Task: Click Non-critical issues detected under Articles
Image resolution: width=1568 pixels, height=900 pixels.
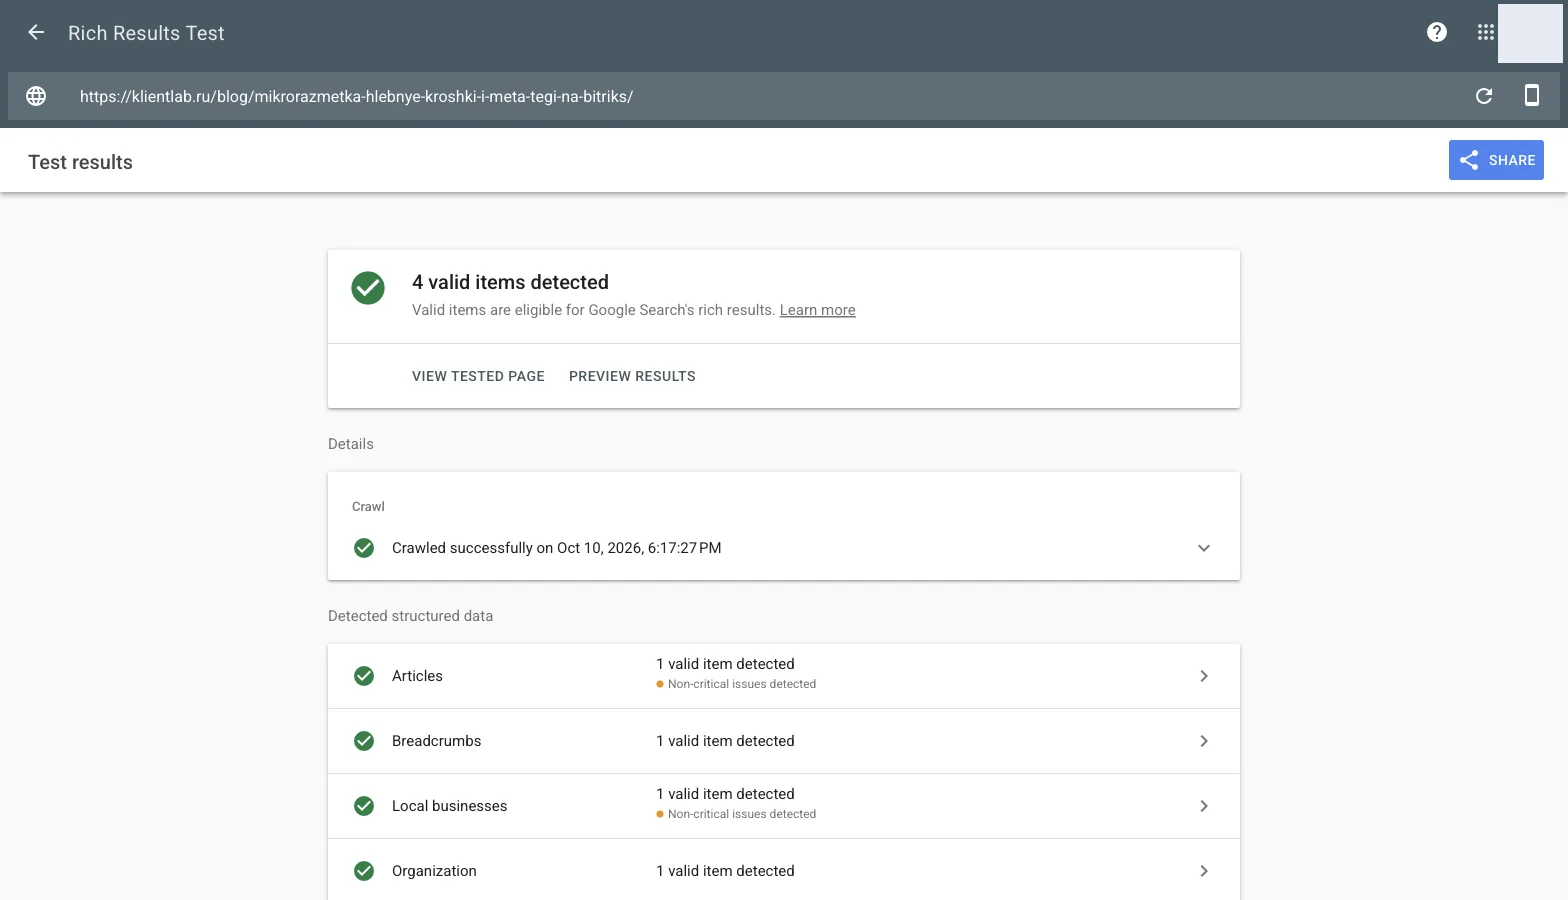Action: tap(742, 684)
